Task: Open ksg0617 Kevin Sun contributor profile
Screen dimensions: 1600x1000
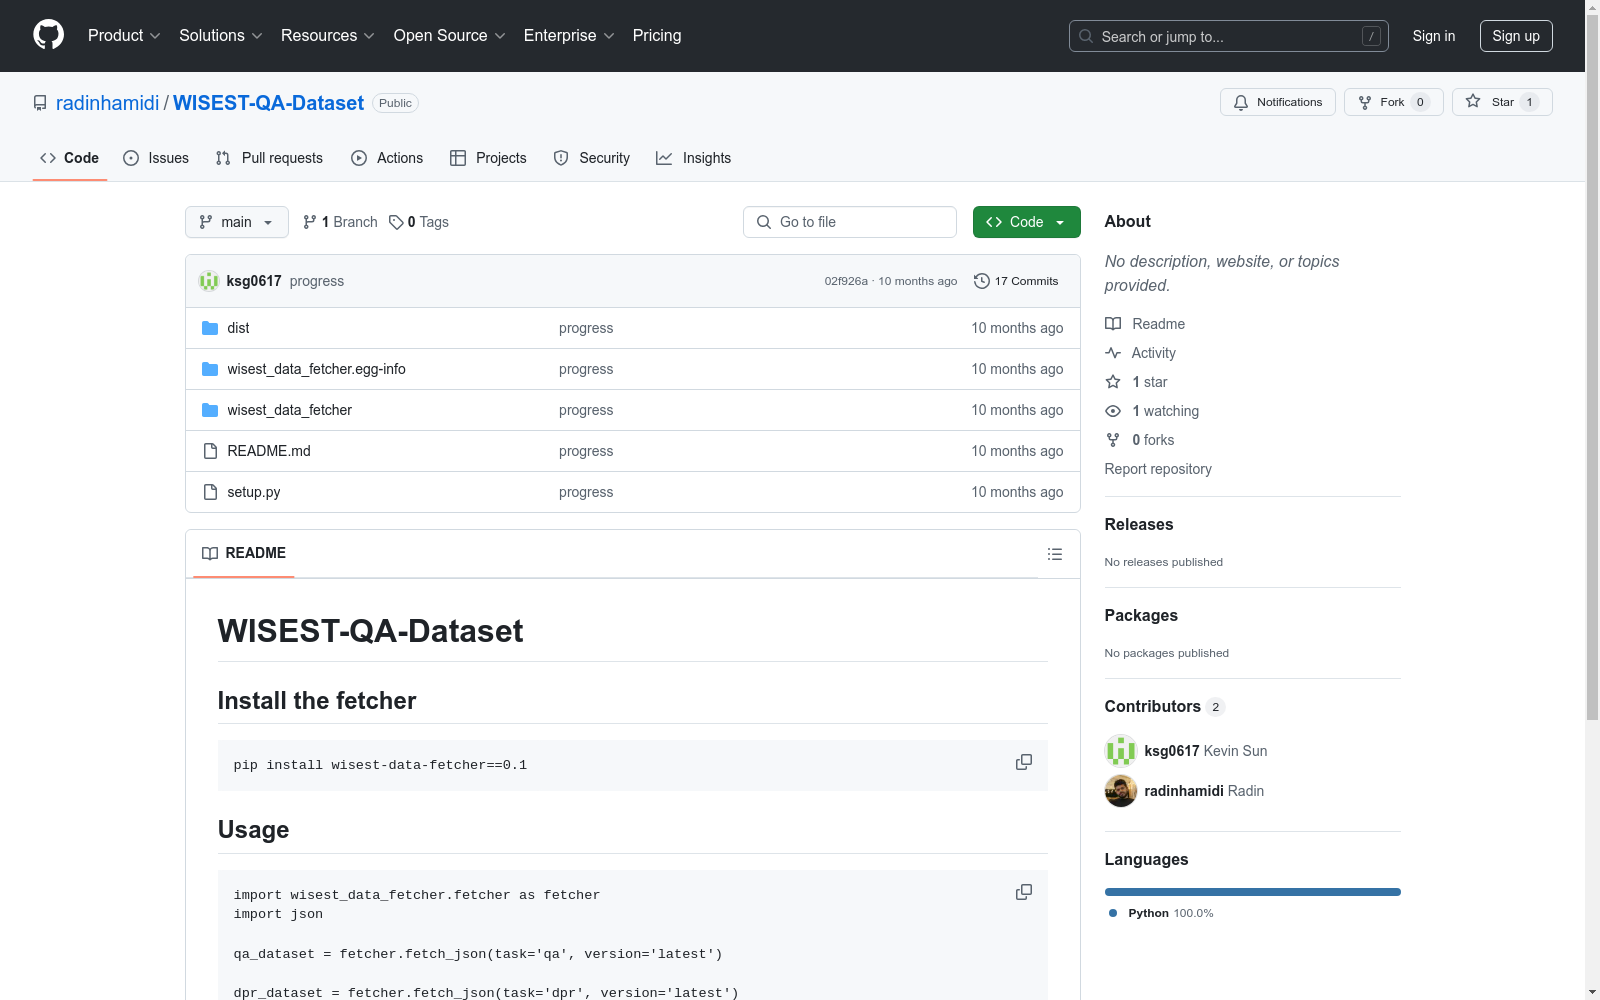Action: pyautogui.click(x=1206, y=751)
